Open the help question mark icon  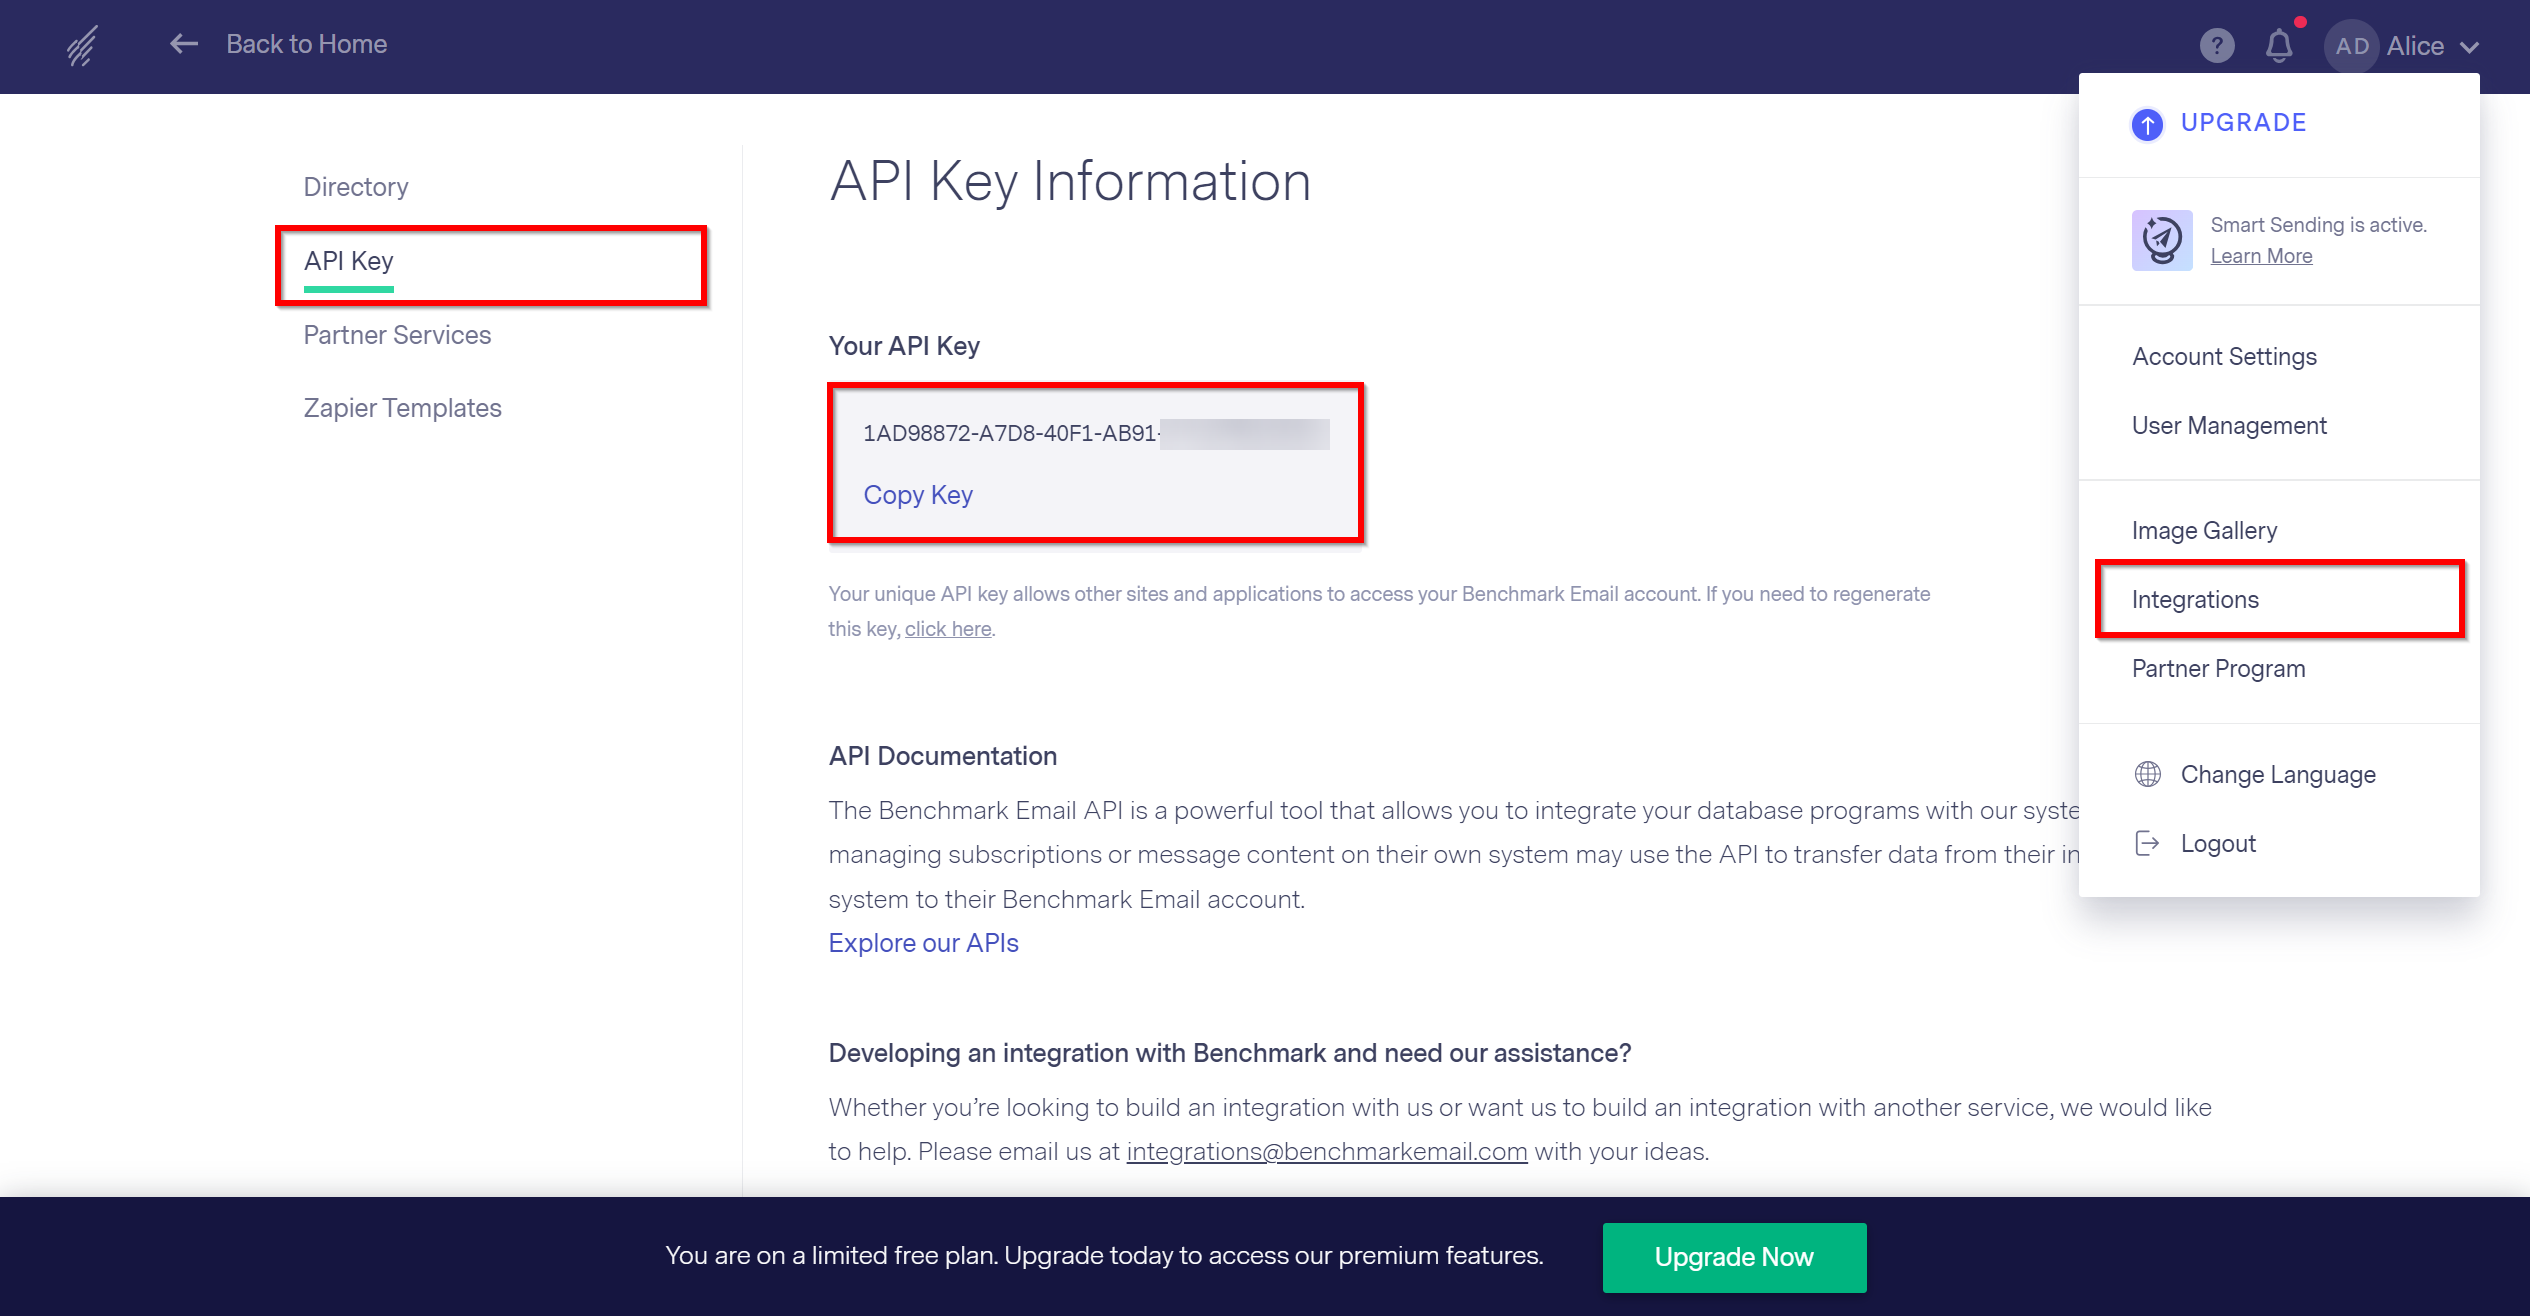(2217, 45)
